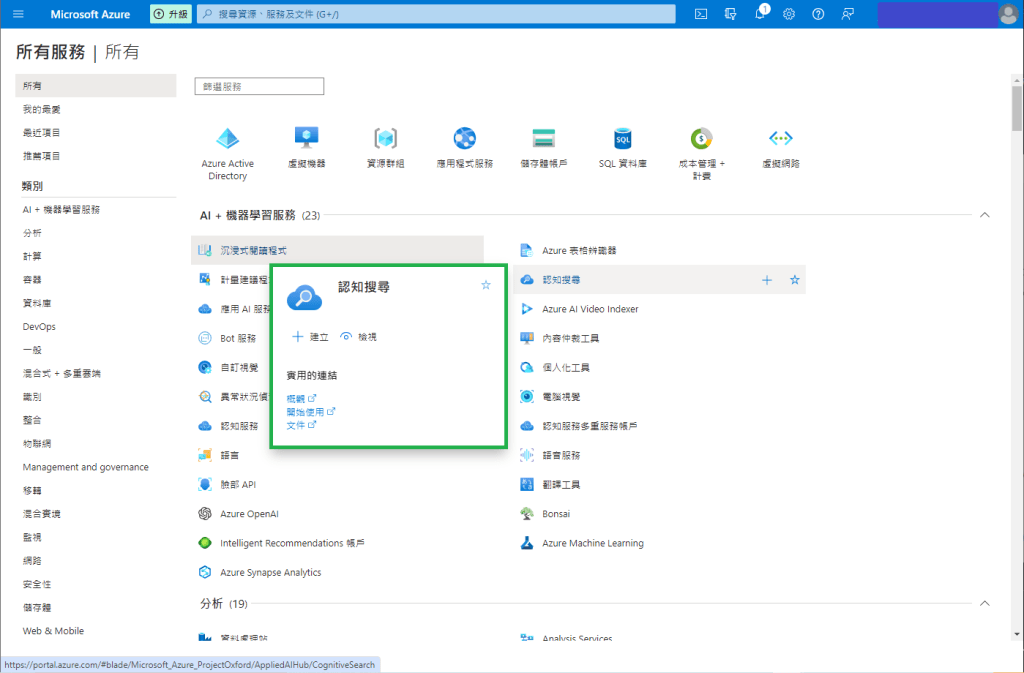Open Cloud Shell from top bar
This screenshot has height=673, width=1024.
click(x=701, y=14)
